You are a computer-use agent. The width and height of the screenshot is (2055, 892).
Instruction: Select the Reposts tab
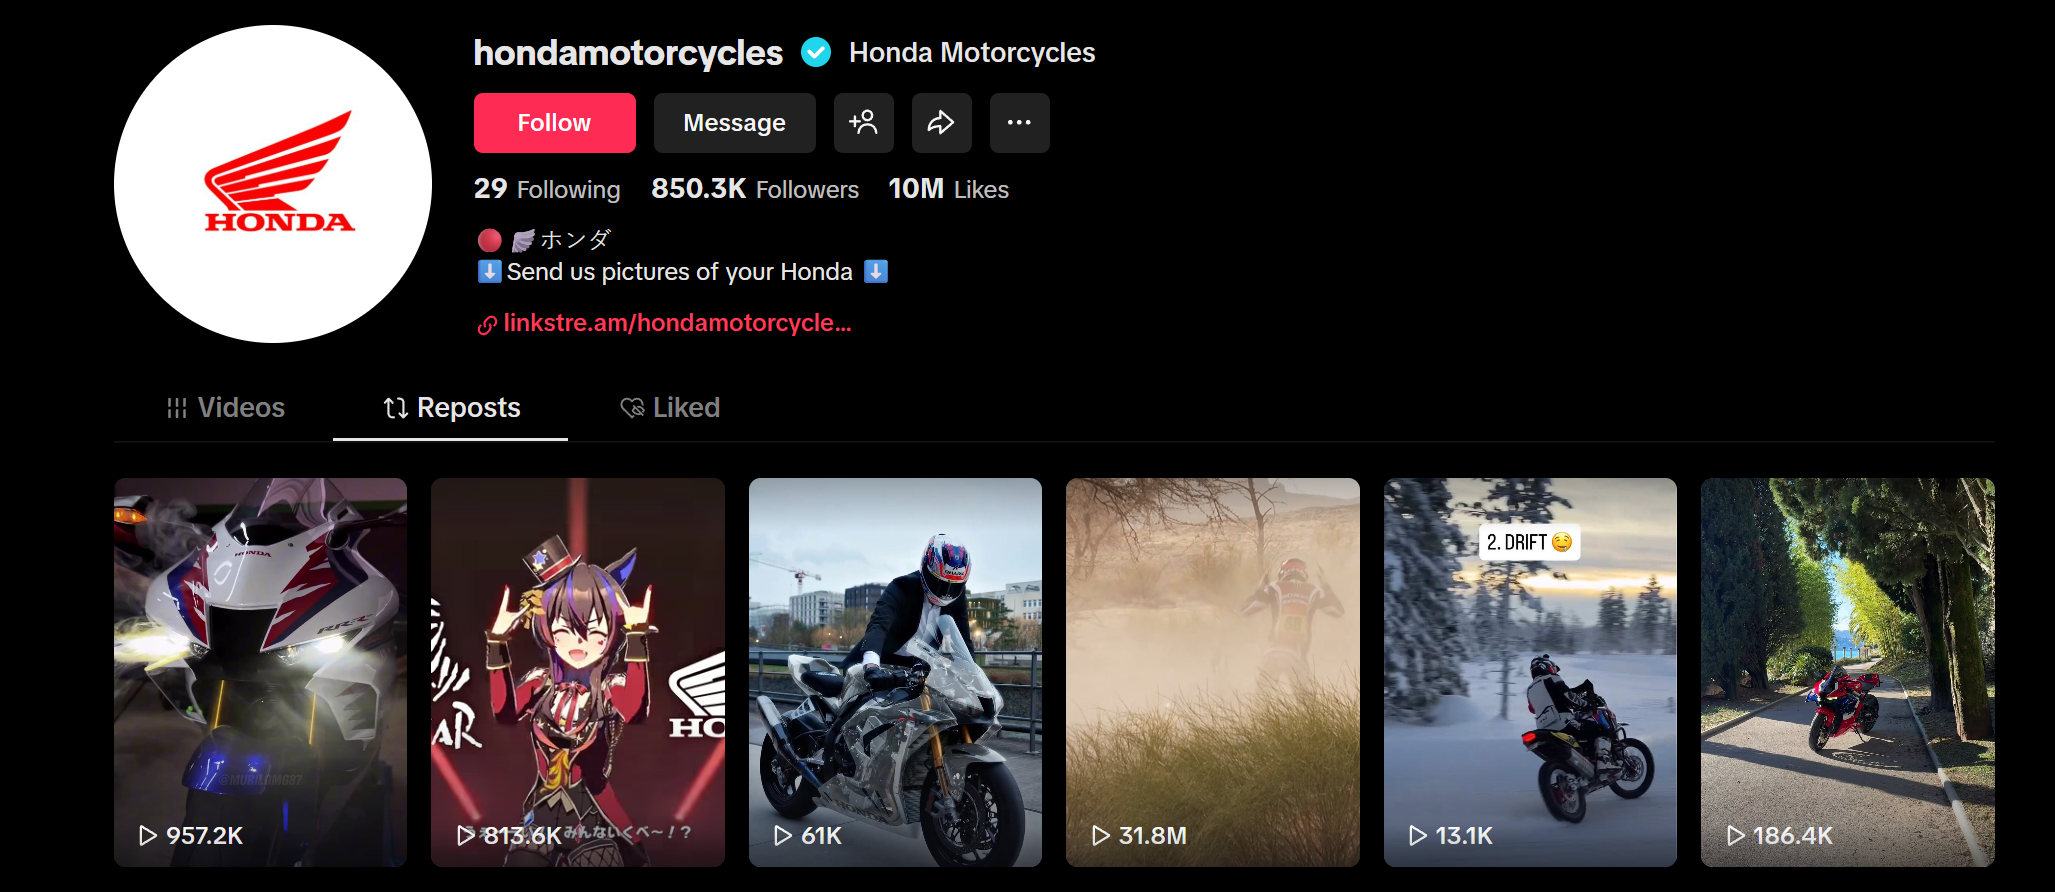451,408
